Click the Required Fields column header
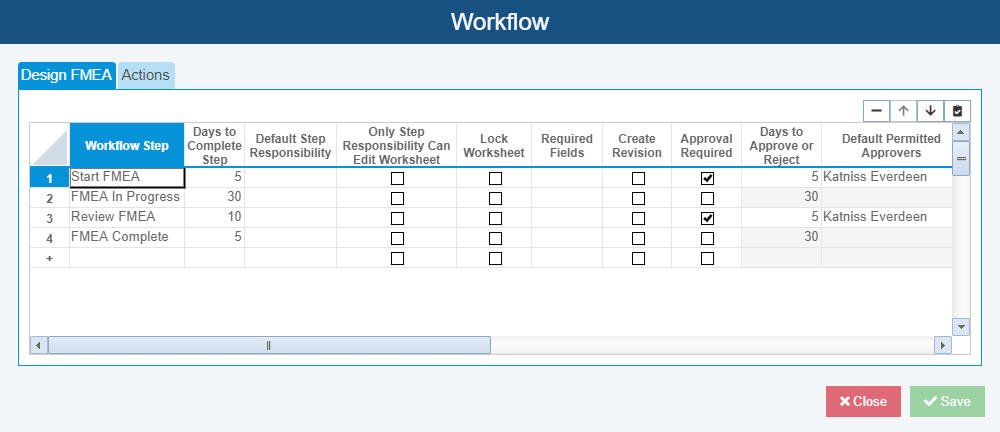The width and height of the screenshot is (1000, 432). click(567, 145)
